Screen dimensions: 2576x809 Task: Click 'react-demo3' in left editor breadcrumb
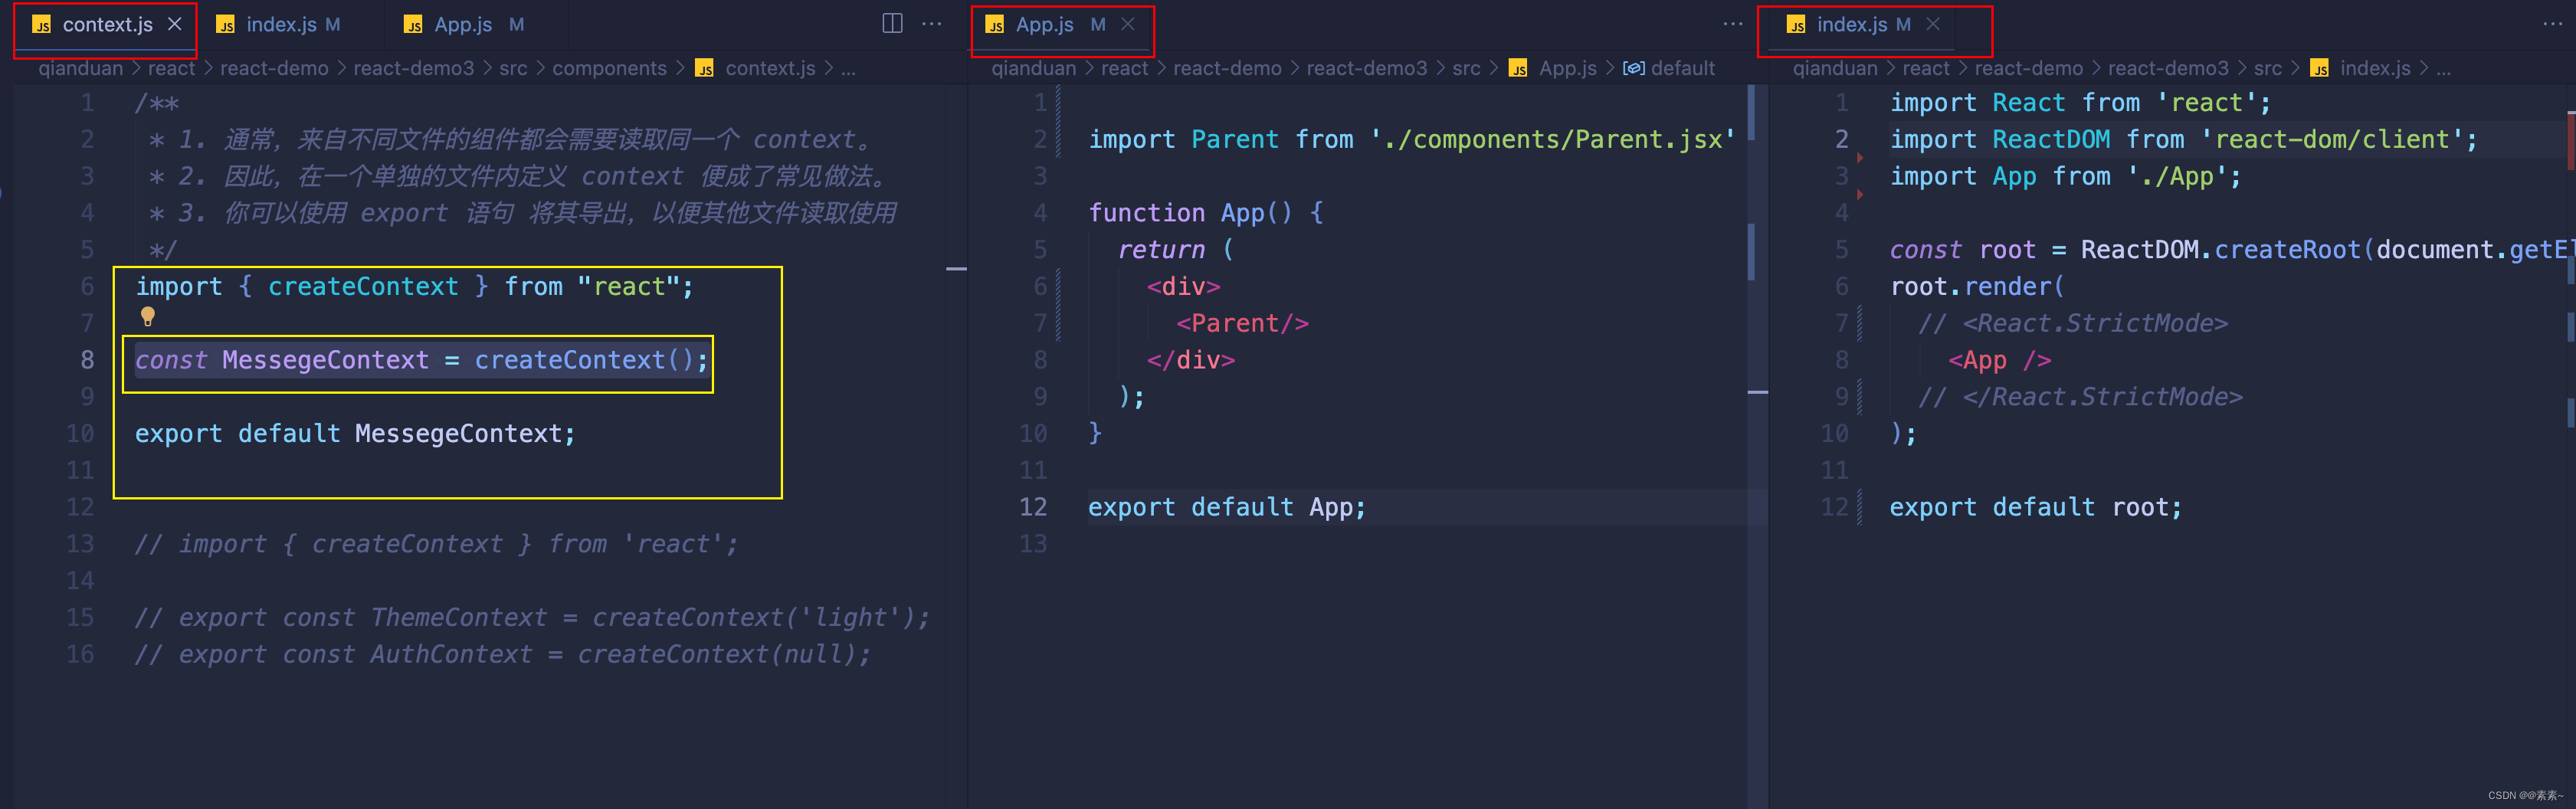tap(414, 68)
